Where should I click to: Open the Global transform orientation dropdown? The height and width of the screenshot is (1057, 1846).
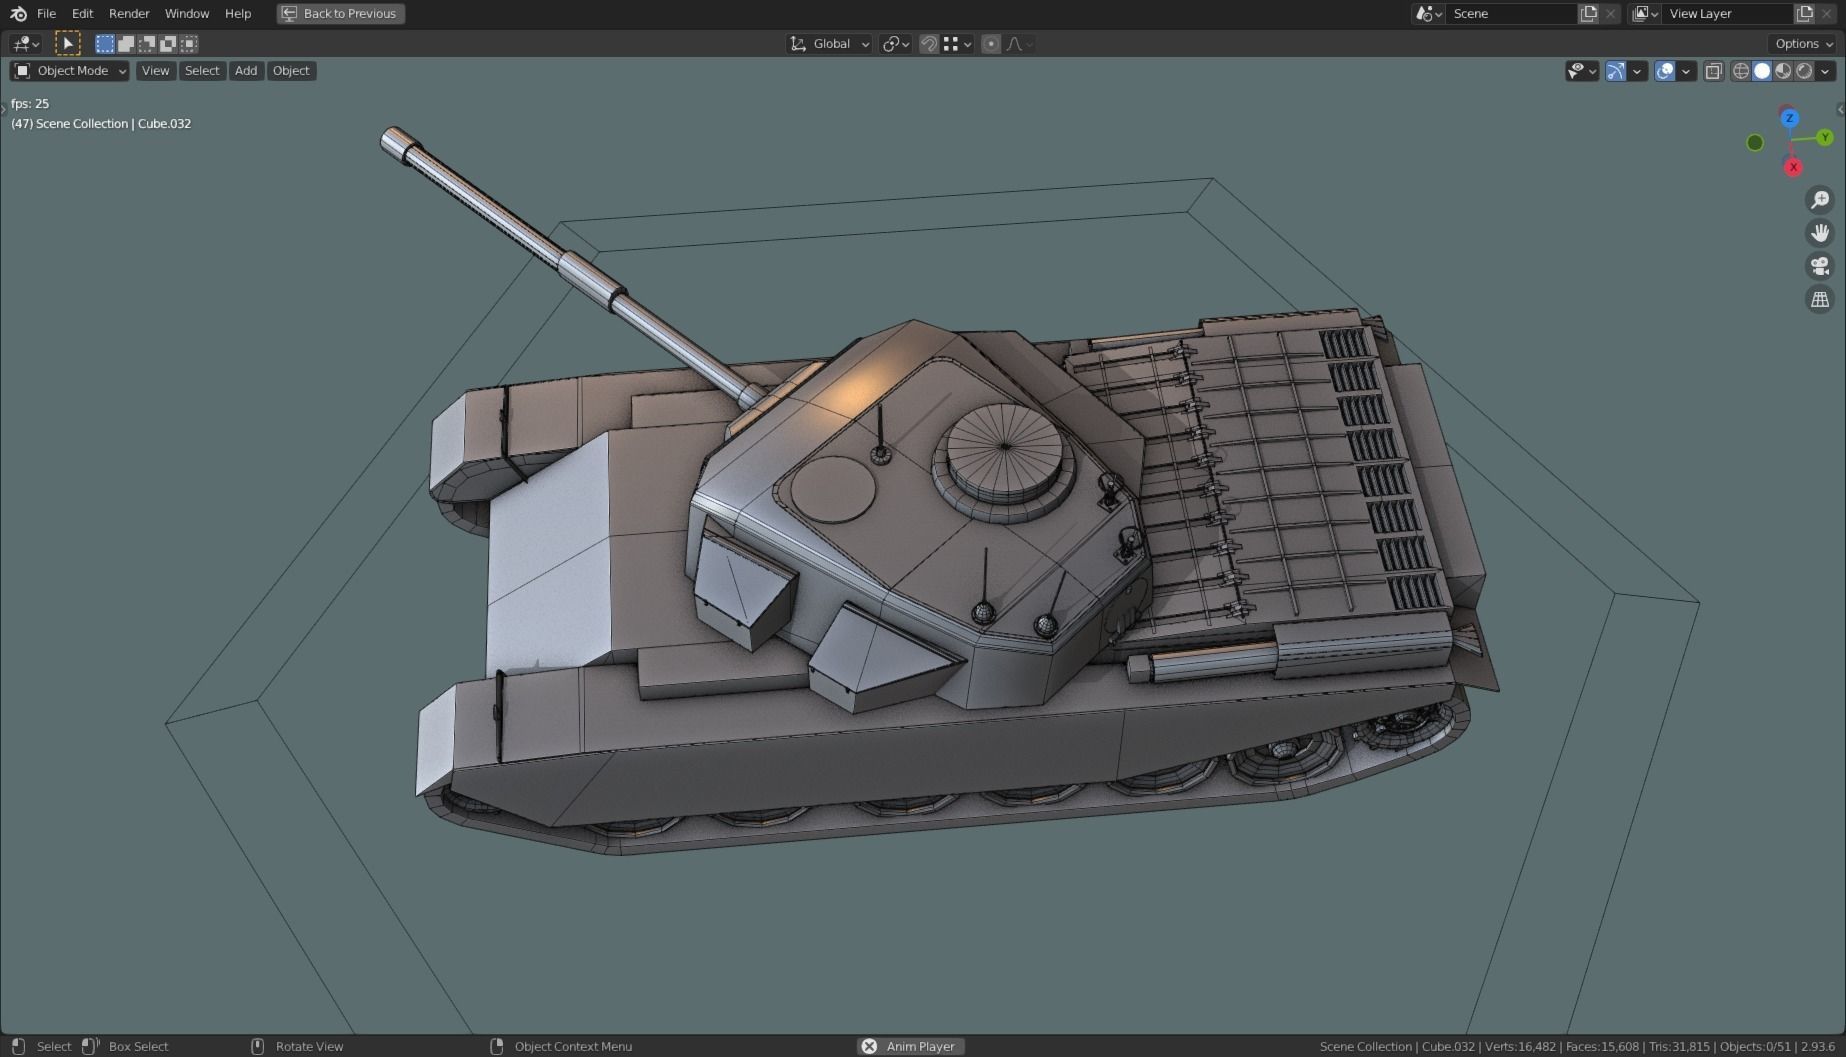830,43
